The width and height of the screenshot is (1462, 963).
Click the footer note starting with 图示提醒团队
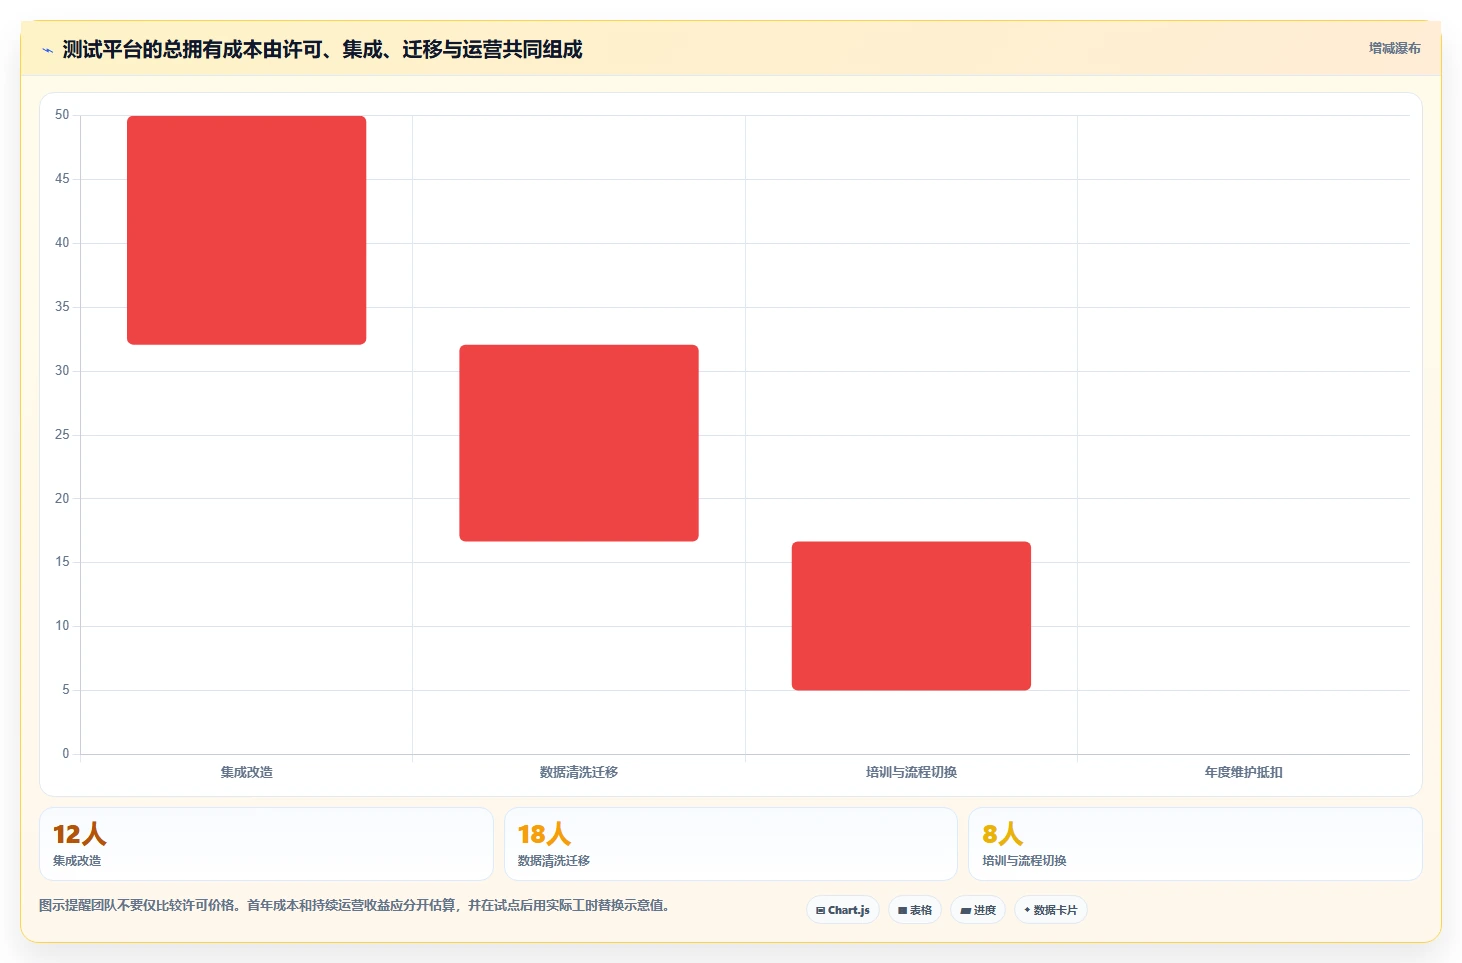click(x=354, y=905)
